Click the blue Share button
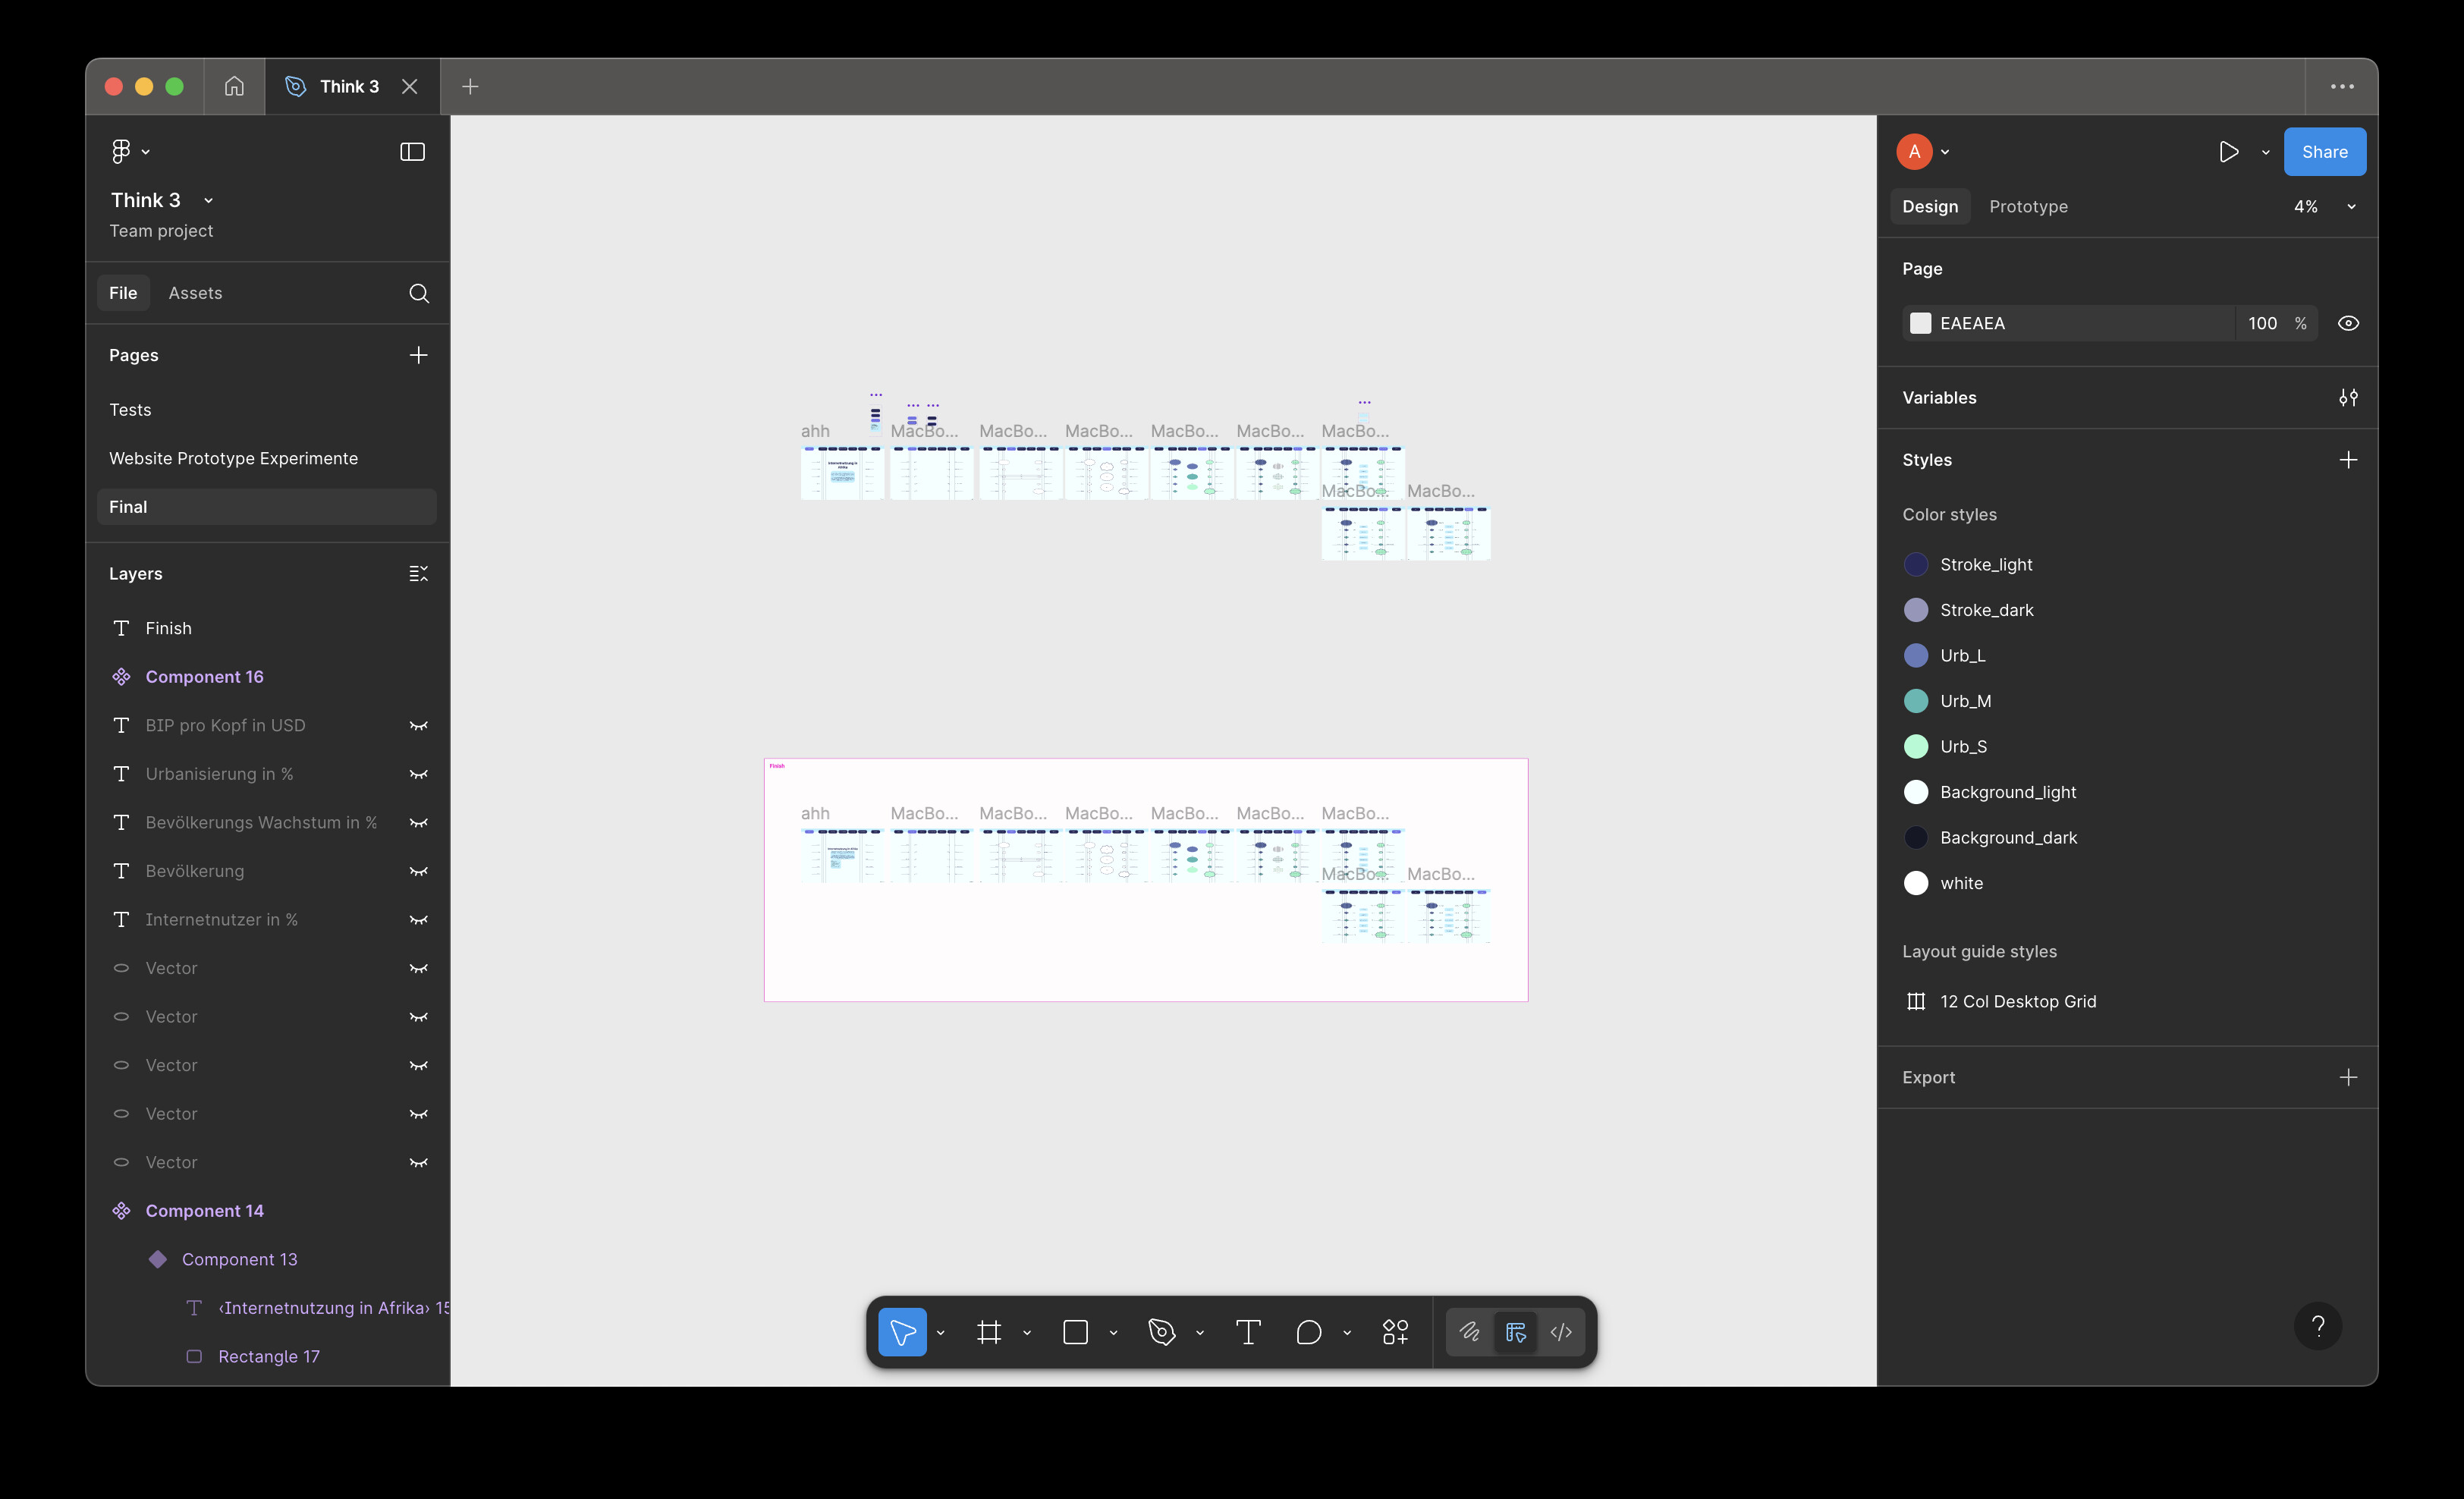2464x1499 pixels. (2324, 152)
